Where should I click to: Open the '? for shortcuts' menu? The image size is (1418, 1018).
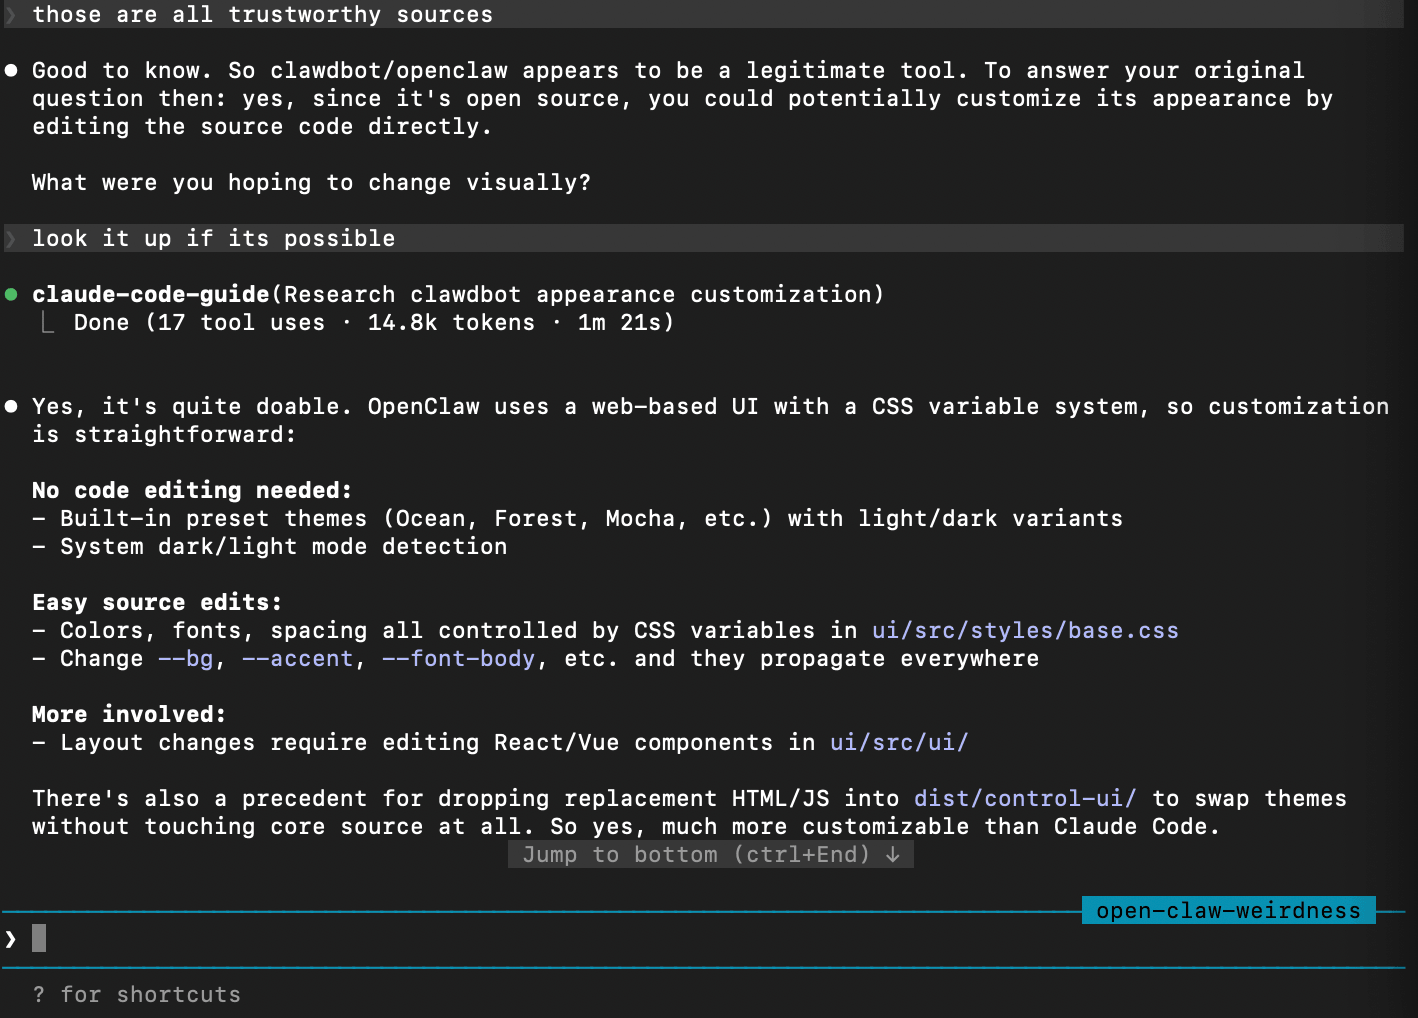[137, 994]
